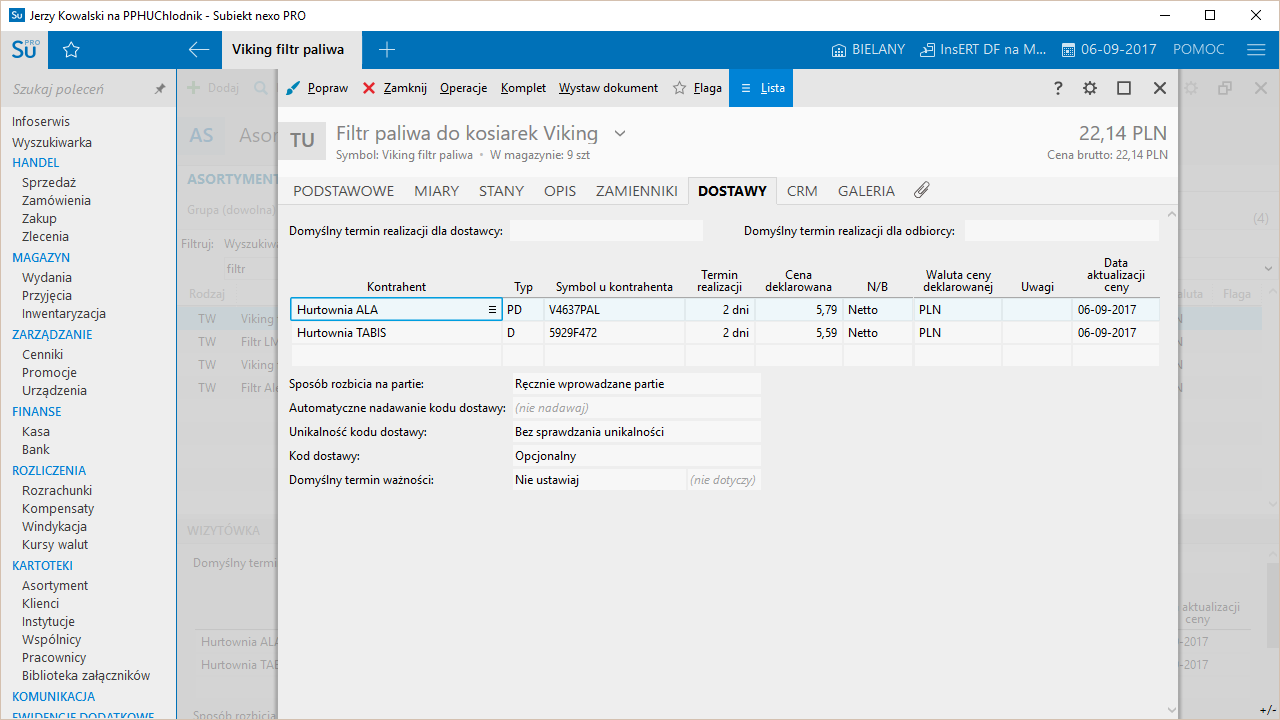Click the help question mark icon
Image resolution: width=1280 pixels, height=720 pixels.
tap(1058, 88)
